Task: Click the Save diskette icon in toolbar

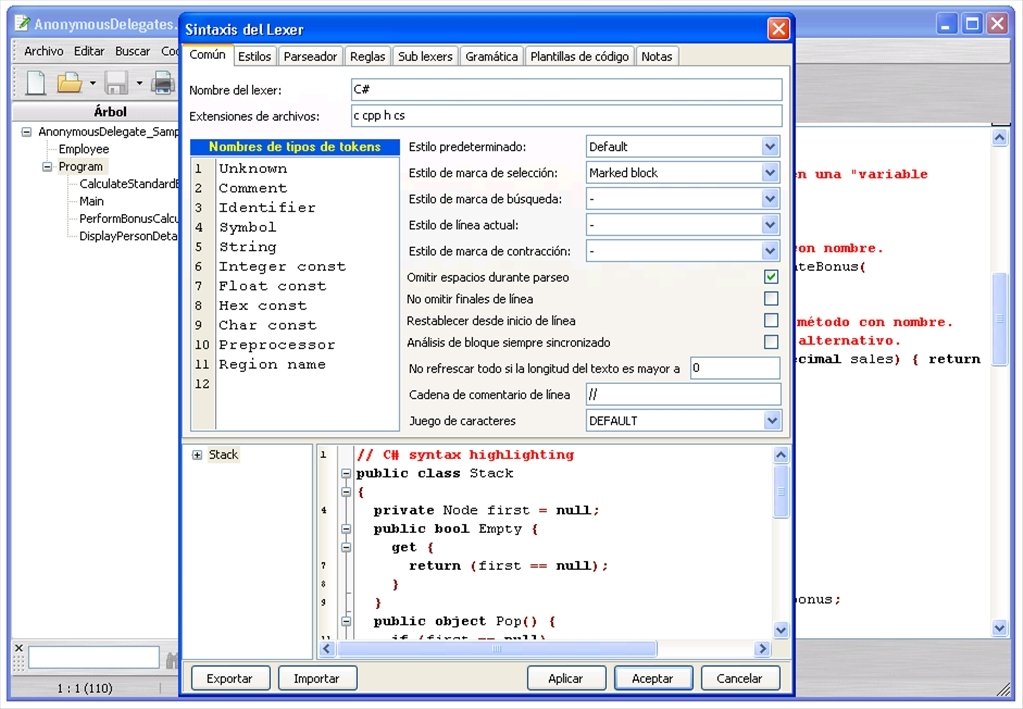Action: click(x=117, y=83)
